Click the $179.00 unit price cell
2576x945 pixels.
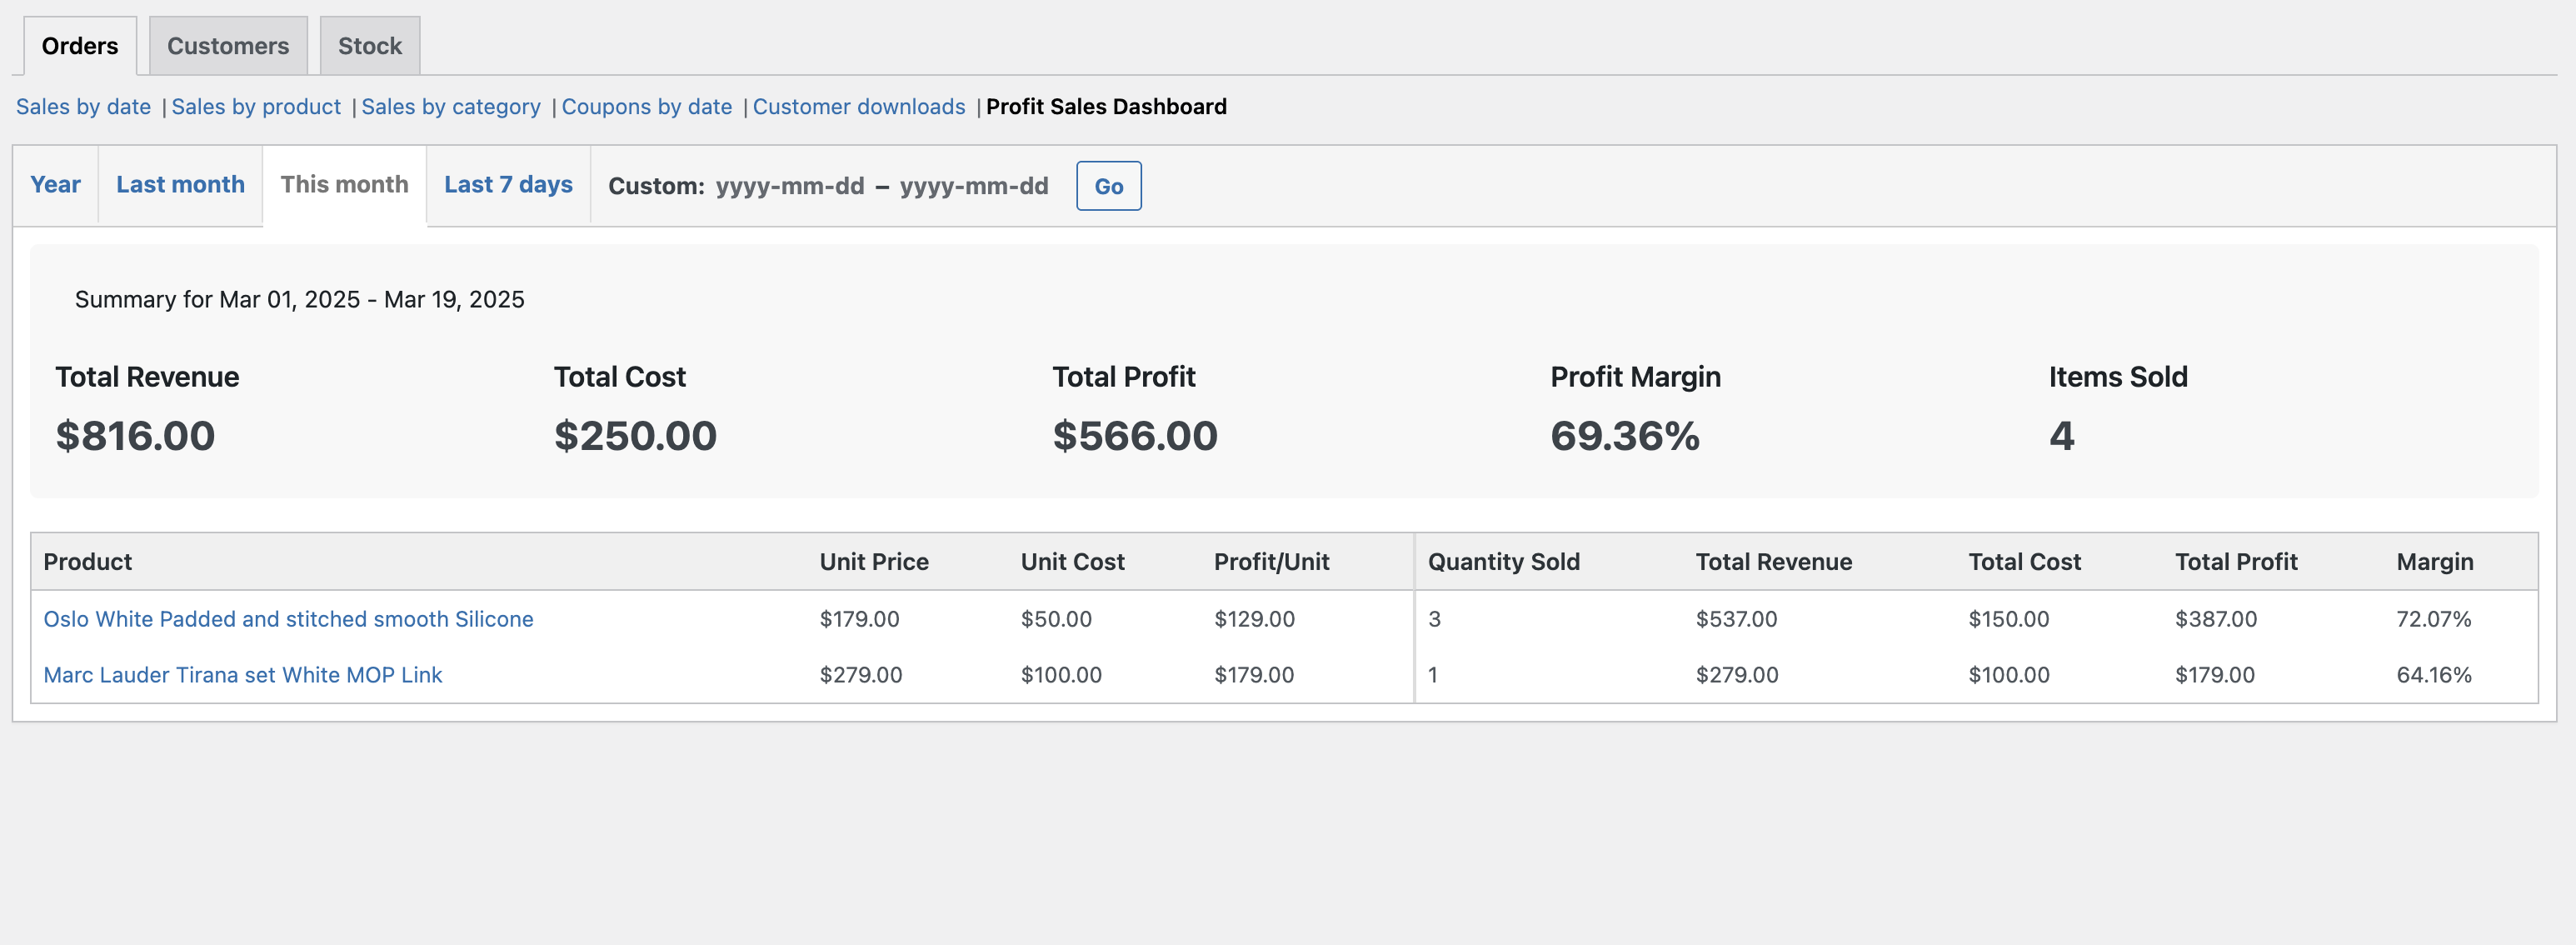pos(859,619)
